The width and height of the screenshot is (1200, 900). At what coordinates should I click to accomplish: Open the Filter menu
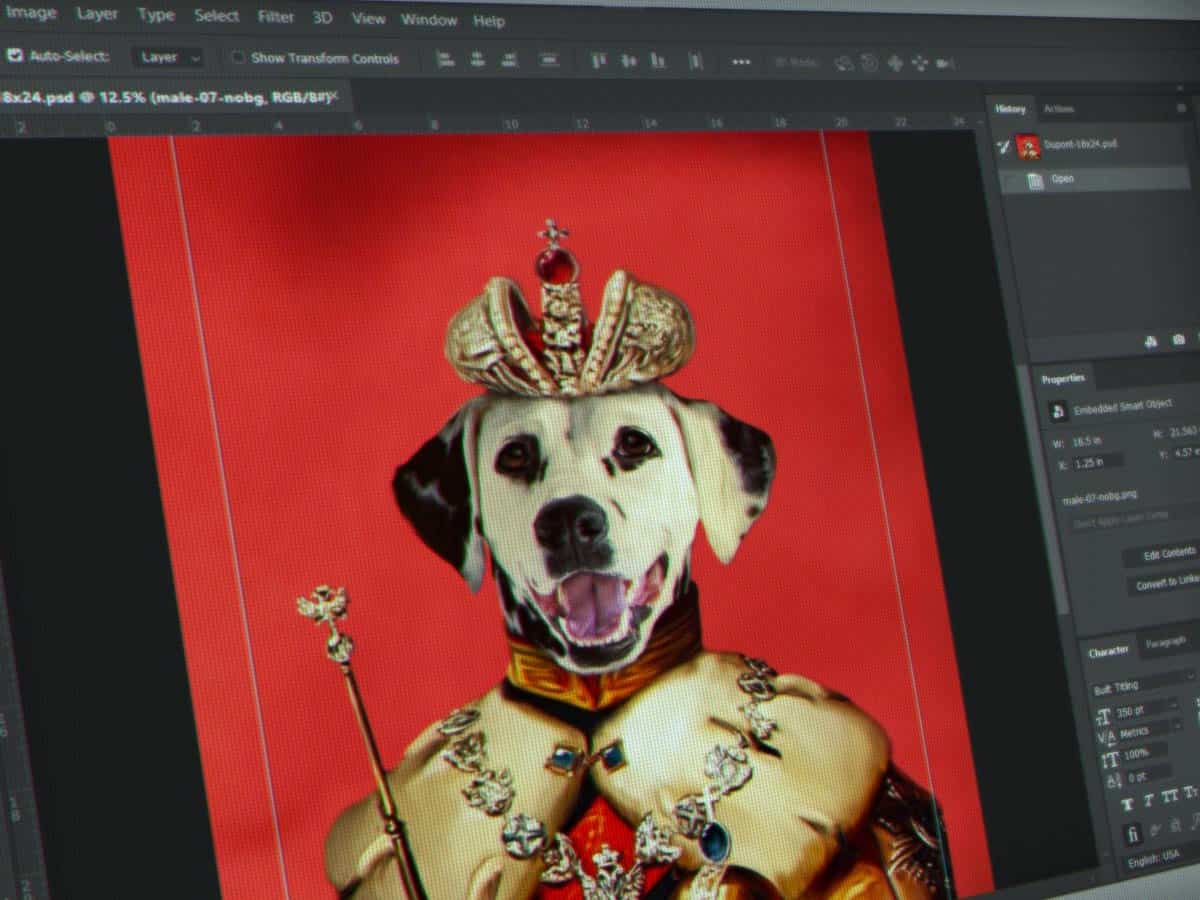coord(275,17)
